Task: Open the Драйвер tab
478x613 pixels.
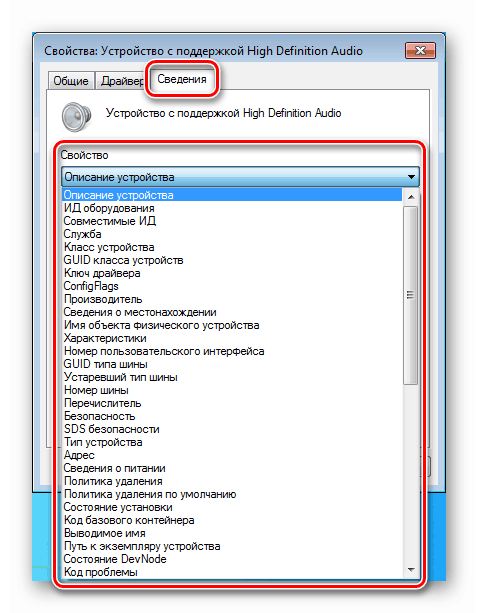Action: (x=122, y=81)
